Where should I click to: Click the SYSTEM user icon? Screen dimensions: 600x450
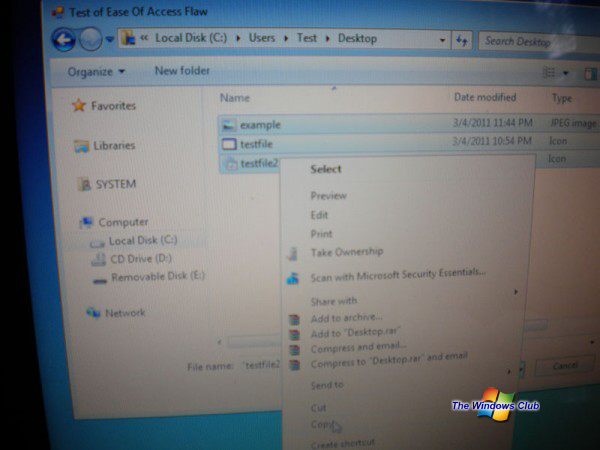(x=84, y=184)
